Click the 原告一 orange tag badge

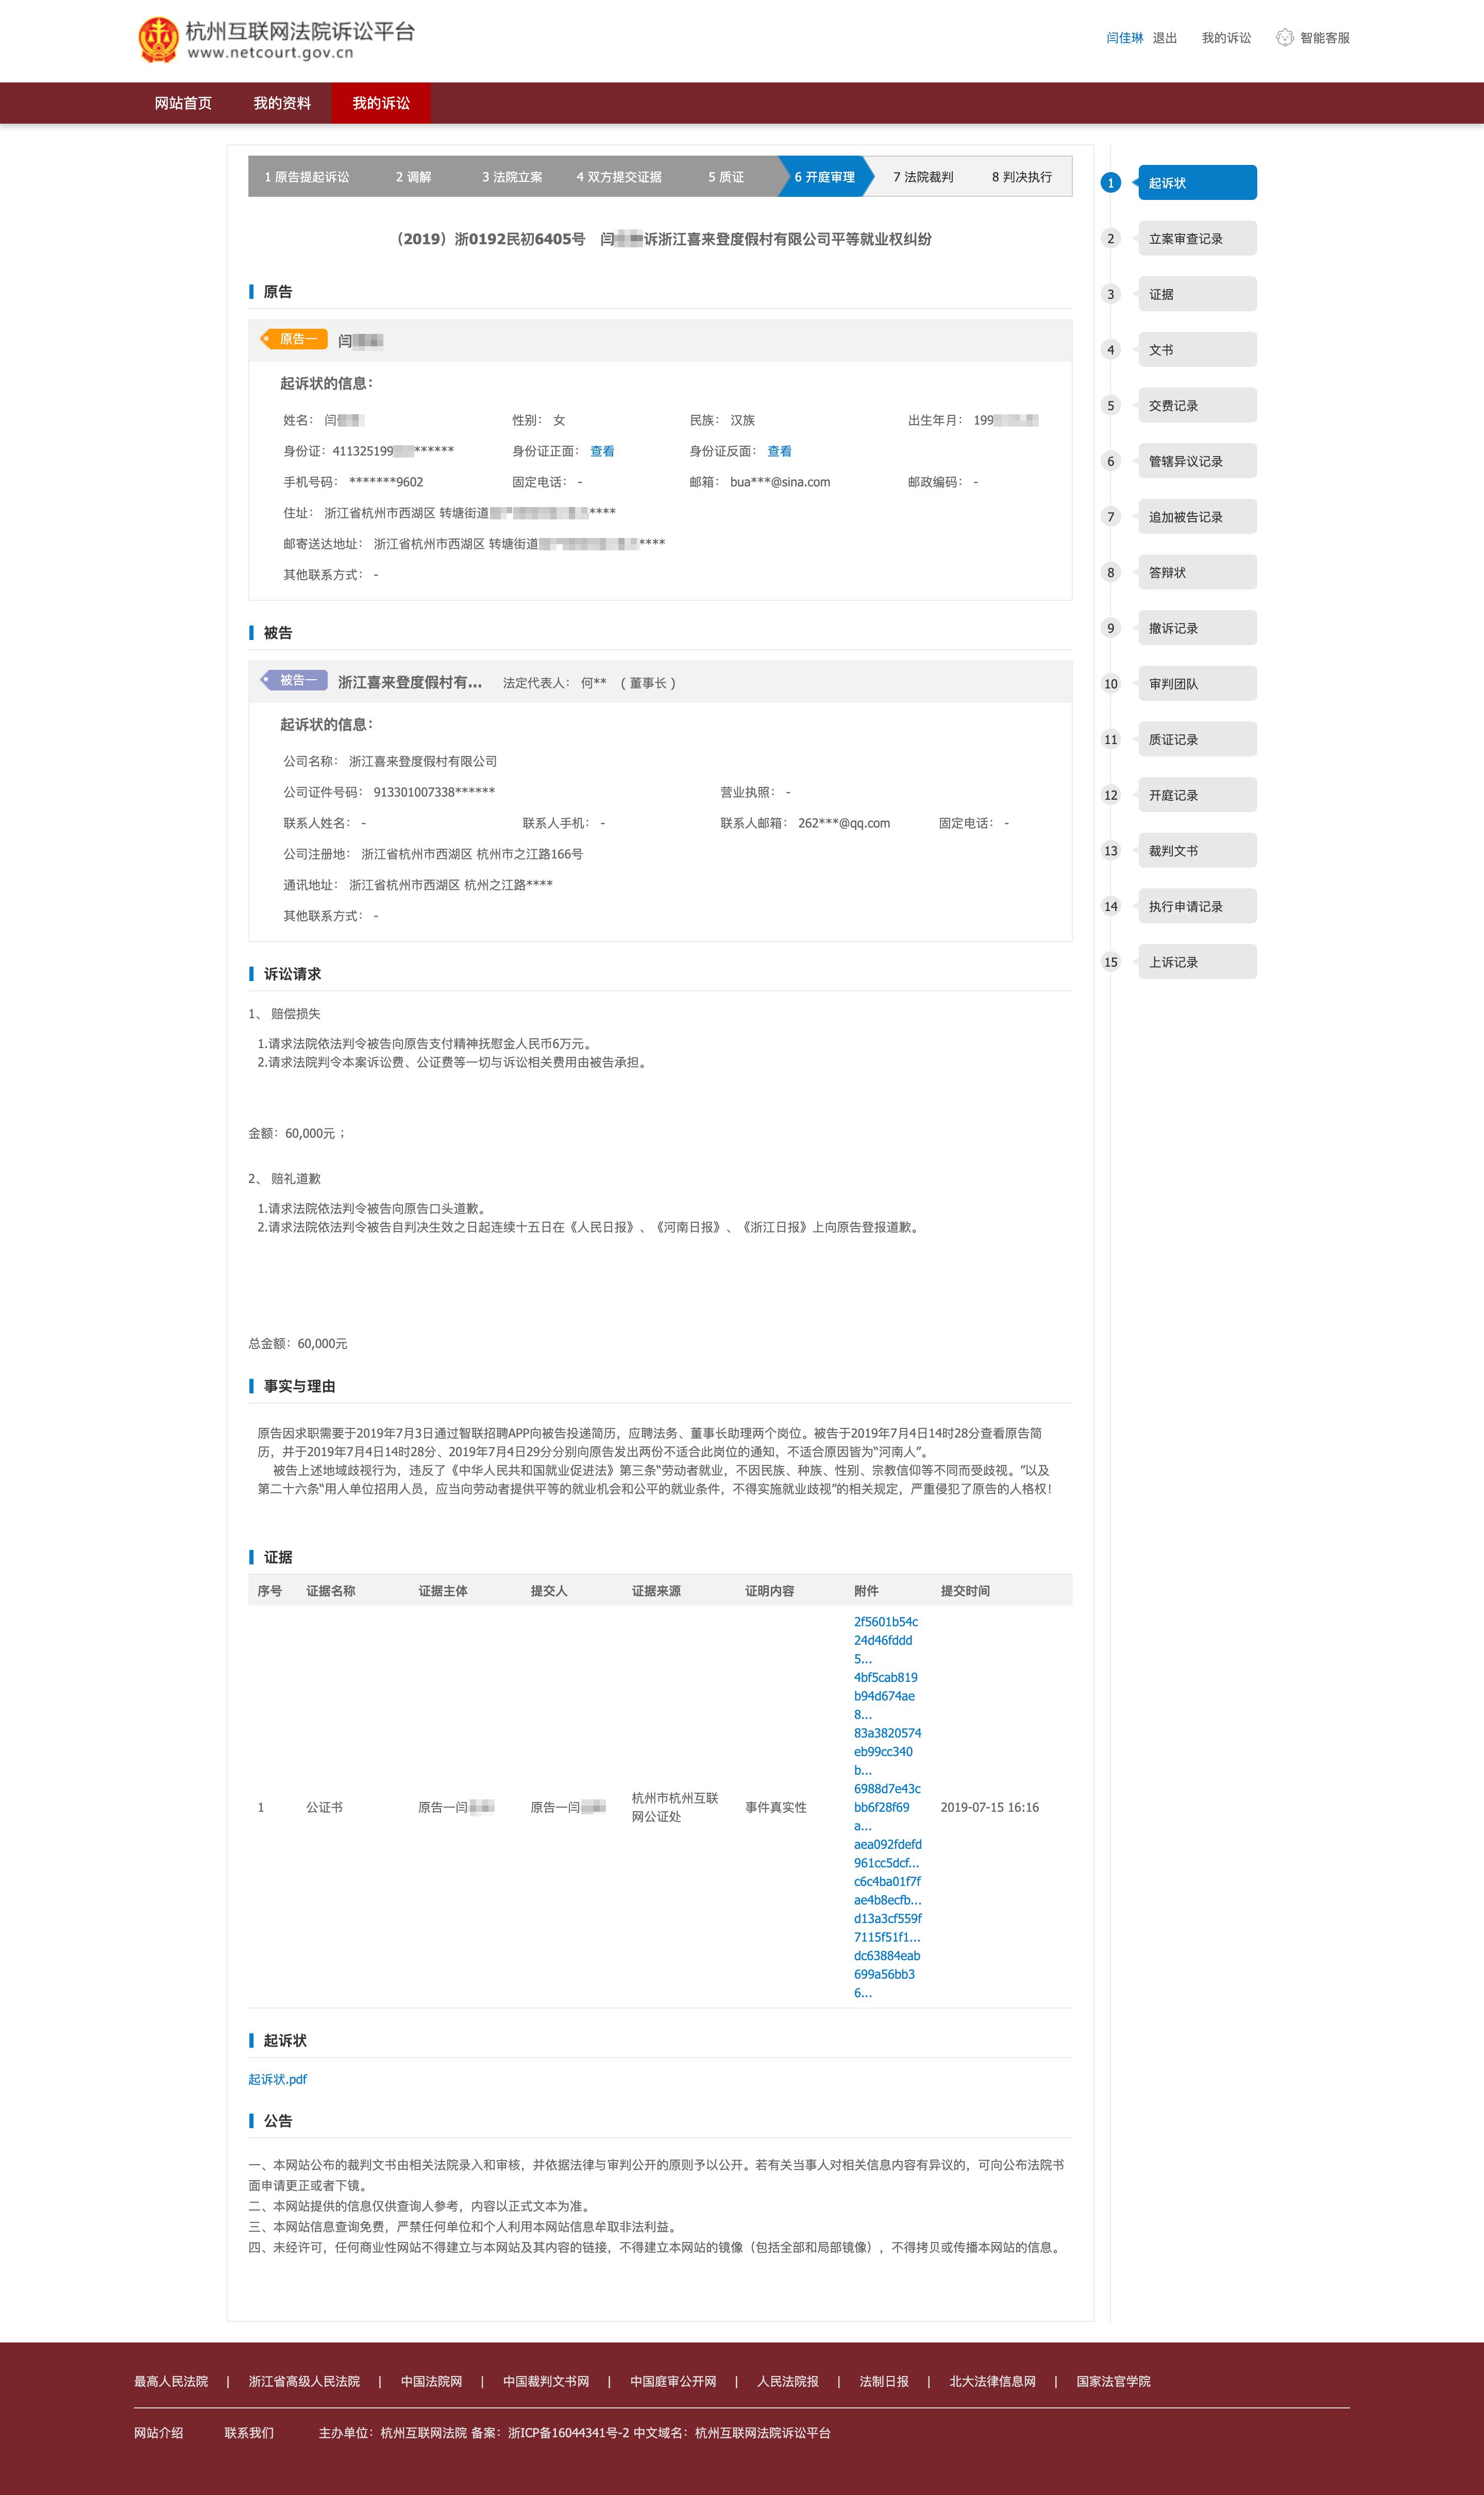coord(295,339)
